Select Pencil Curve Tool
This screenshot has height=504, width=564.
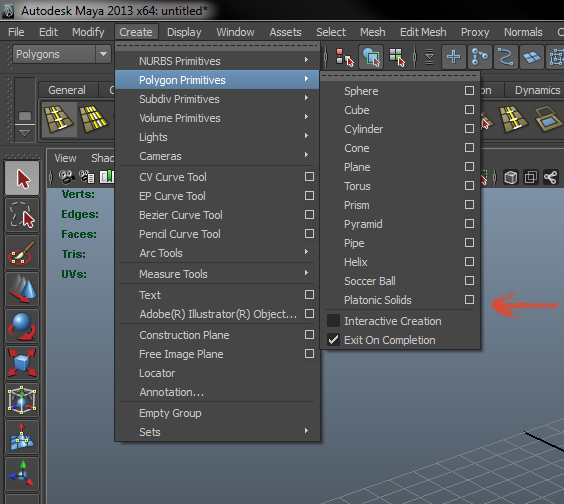179,234
